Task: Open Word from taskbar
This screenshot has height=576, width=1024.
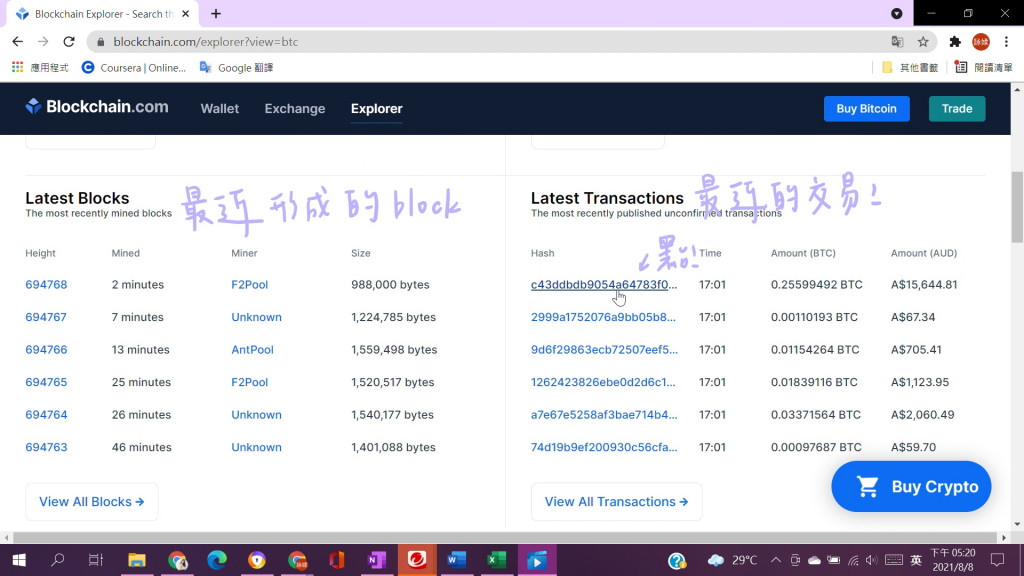Action: (456, 560)
